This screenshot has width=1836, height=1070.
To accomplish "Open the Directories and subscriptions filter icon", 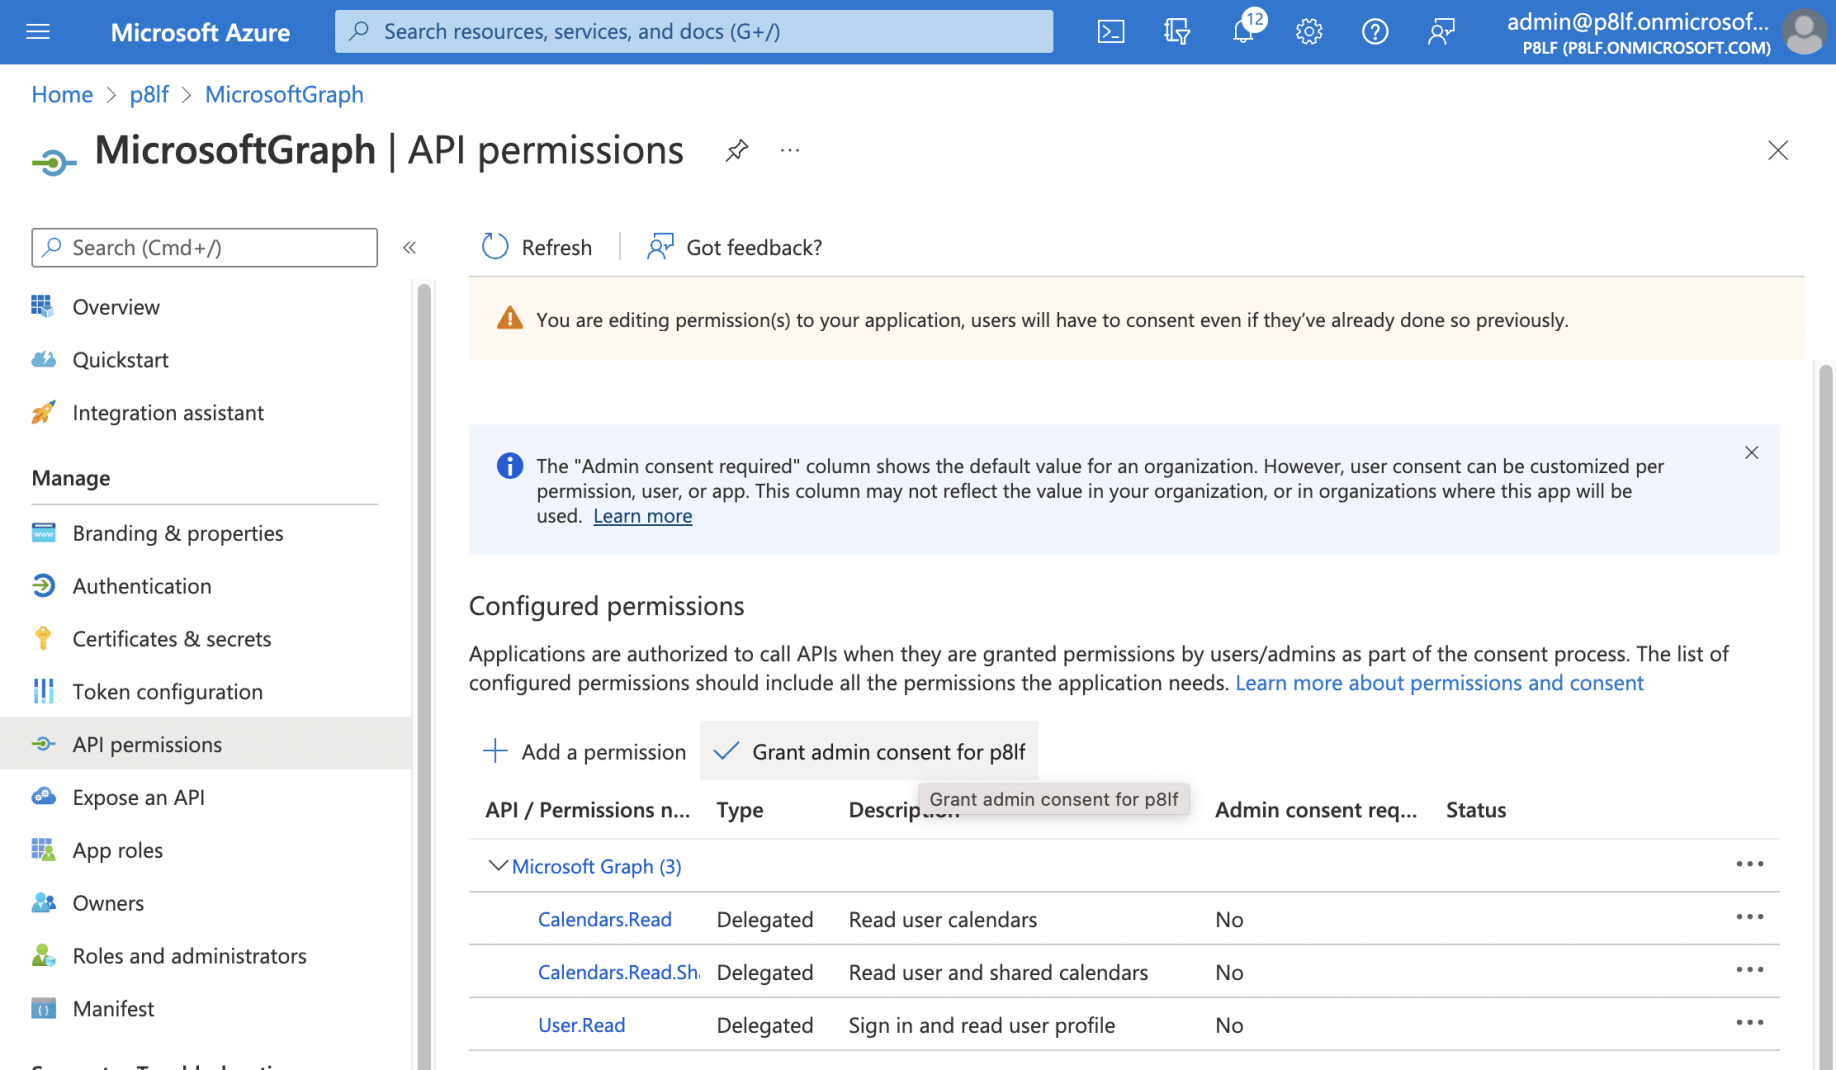I will tap(1177, 32).
